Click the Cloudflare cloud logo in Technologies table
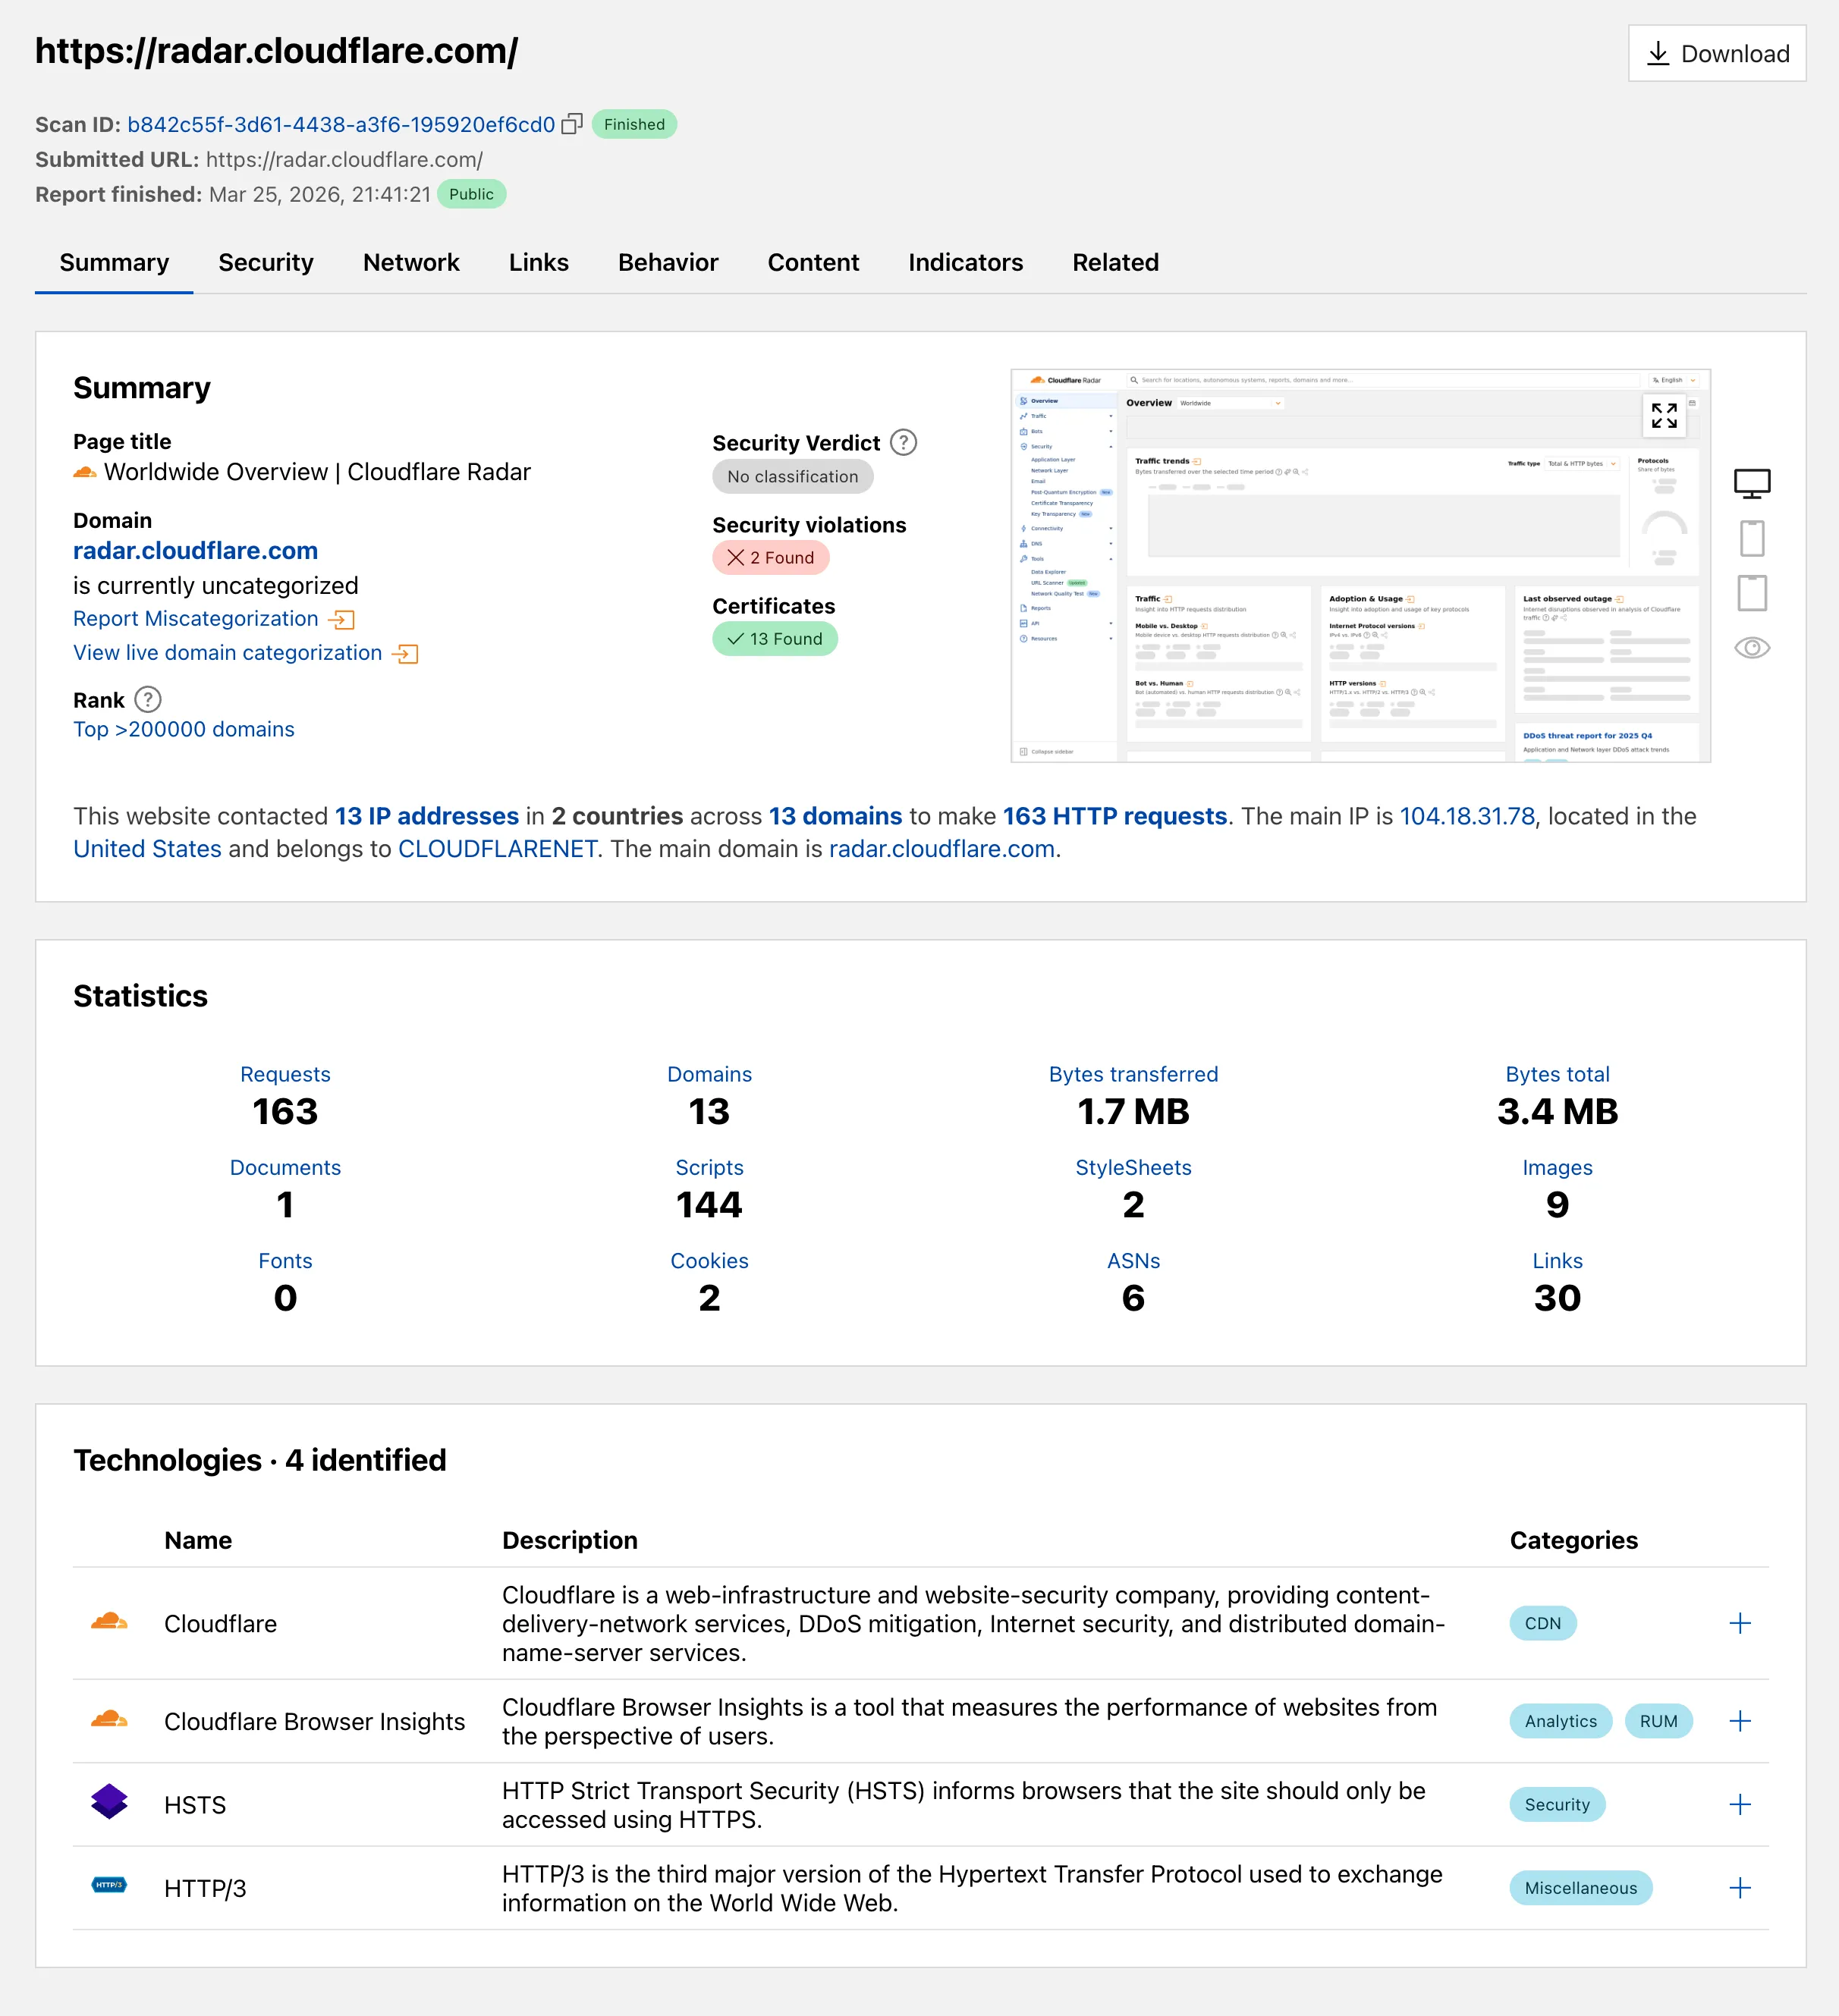Image resolution: width=1839 pixels, height=2016 pixels. point(109,1622)
